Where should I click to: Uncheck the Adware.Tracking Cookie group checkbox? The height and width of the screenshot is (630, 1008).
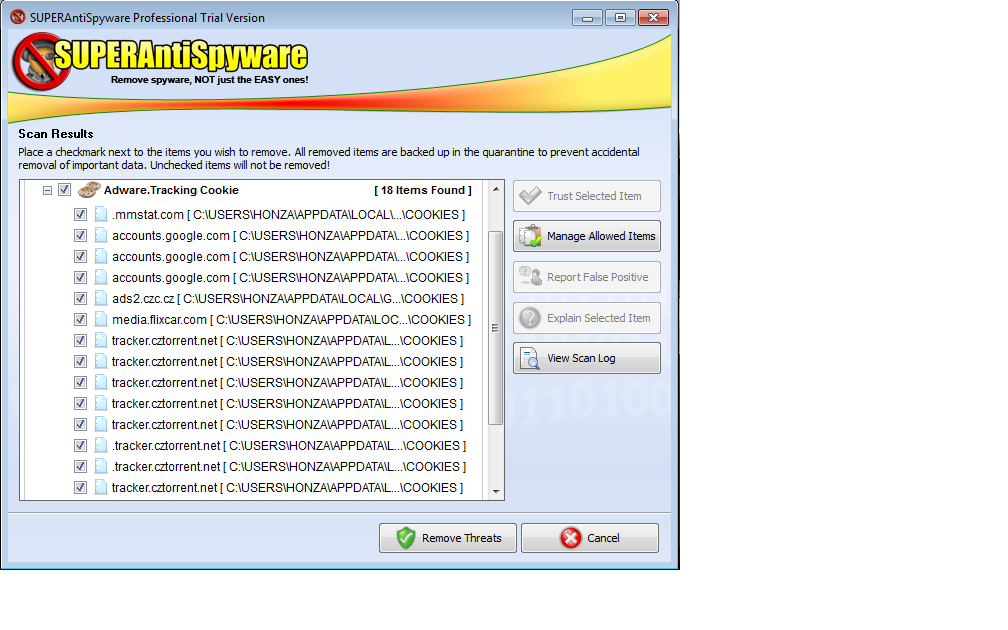[64, 190]
